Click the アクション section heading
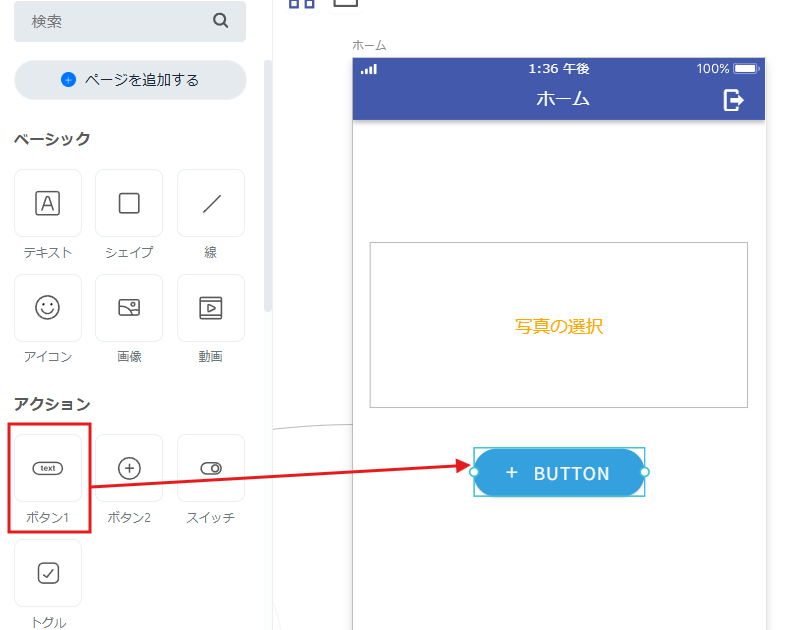811x630 pixels. pos(52,404)
